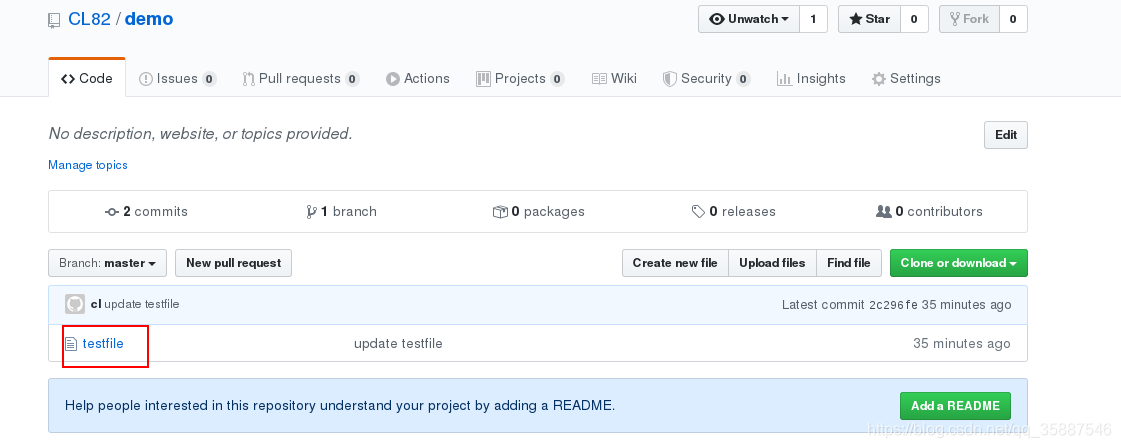Viewport: 1121px width, 448px height.
Task: Open the commit hash 2c296fe
Action: tap(893, 305)
